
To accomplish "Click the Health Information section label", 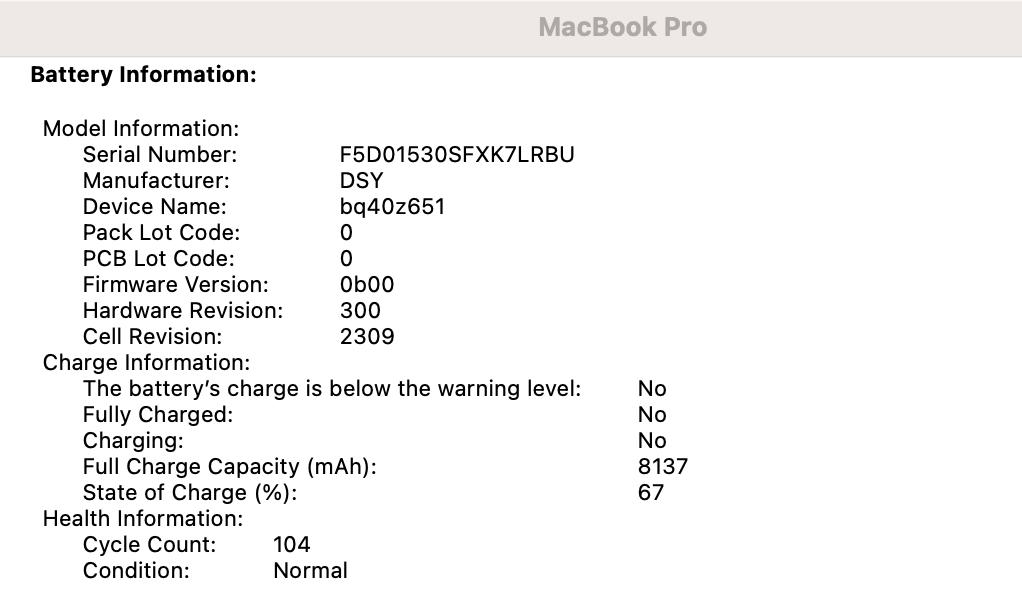I will point(142,519).
